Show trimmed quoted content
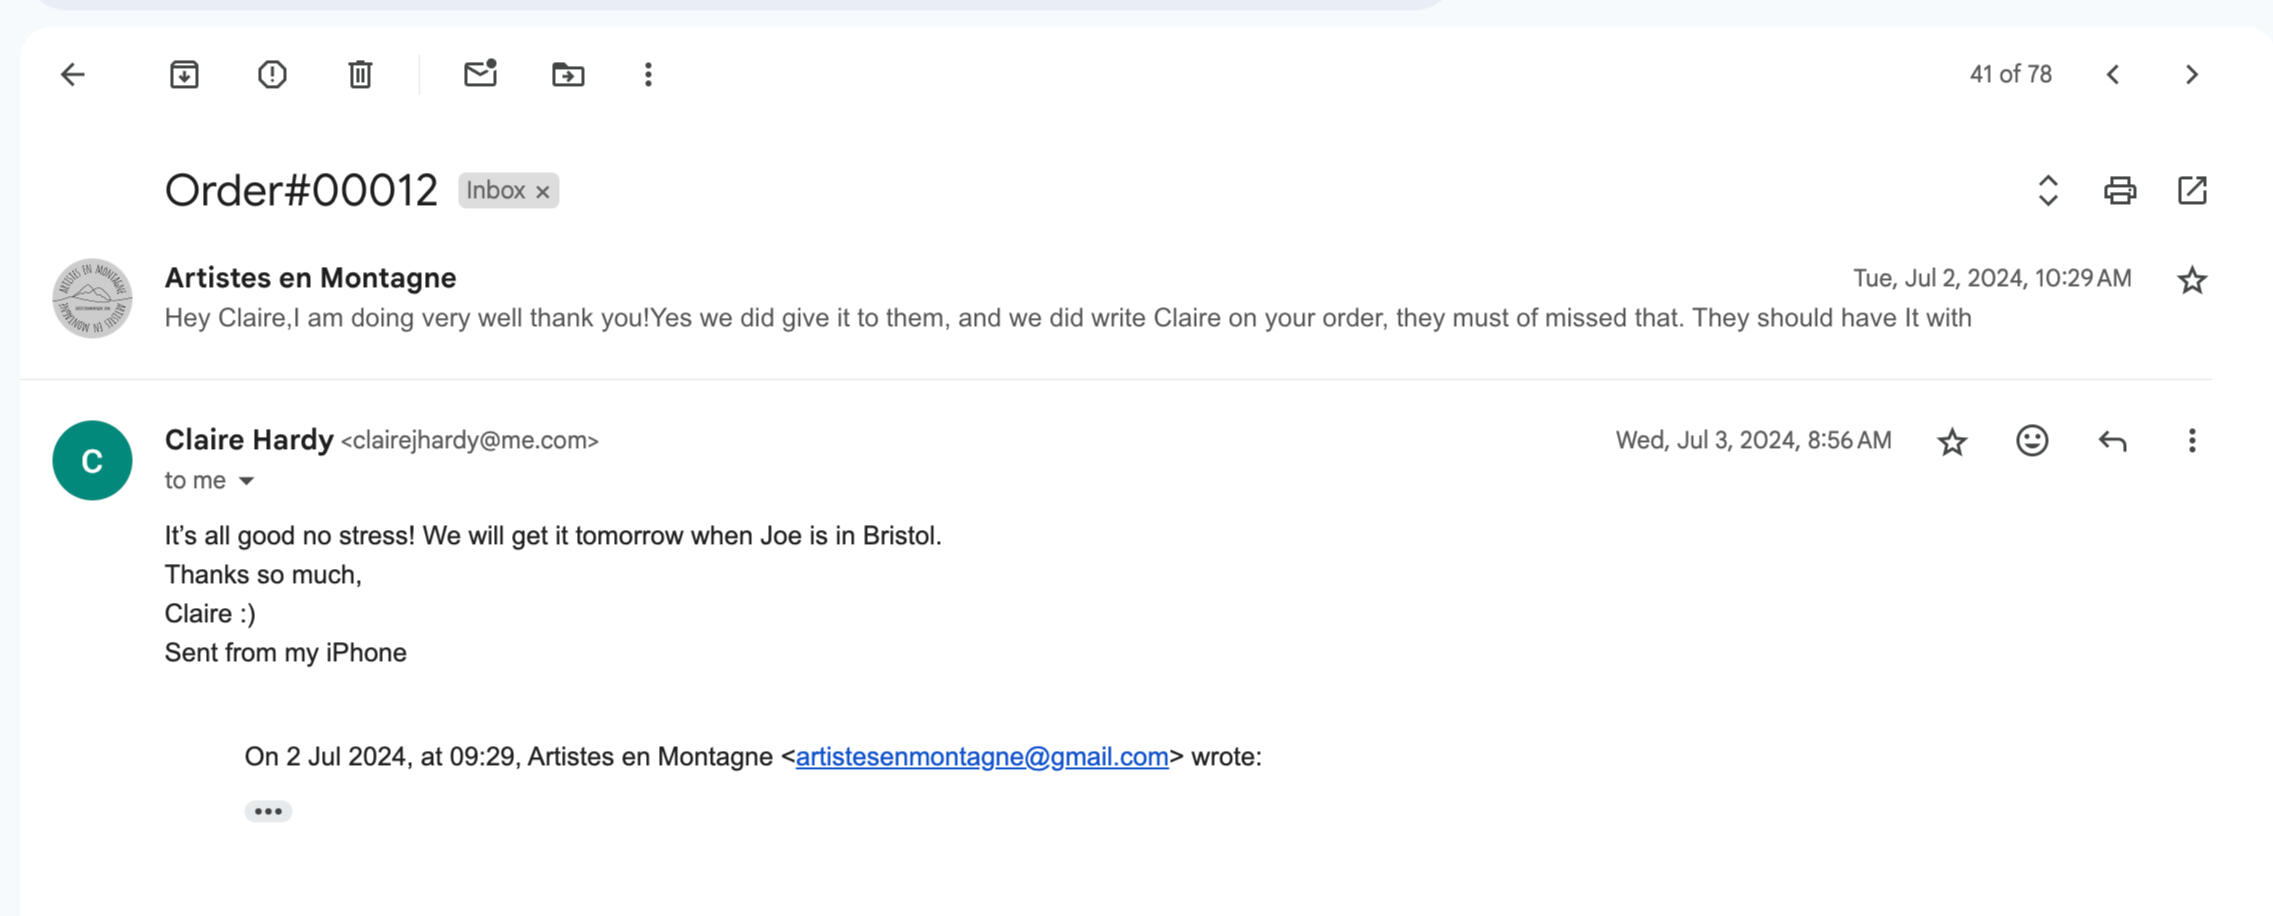2273x916 pixels. (268, 811)
